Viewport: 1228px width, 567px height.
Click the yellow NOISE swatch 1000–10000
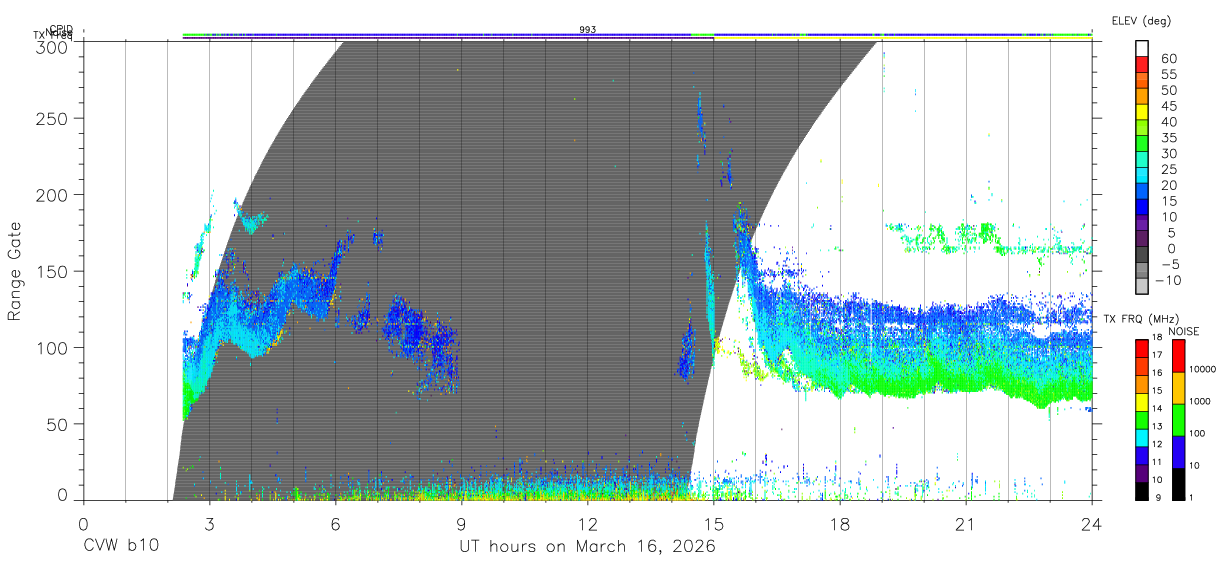pos(1177,387)
